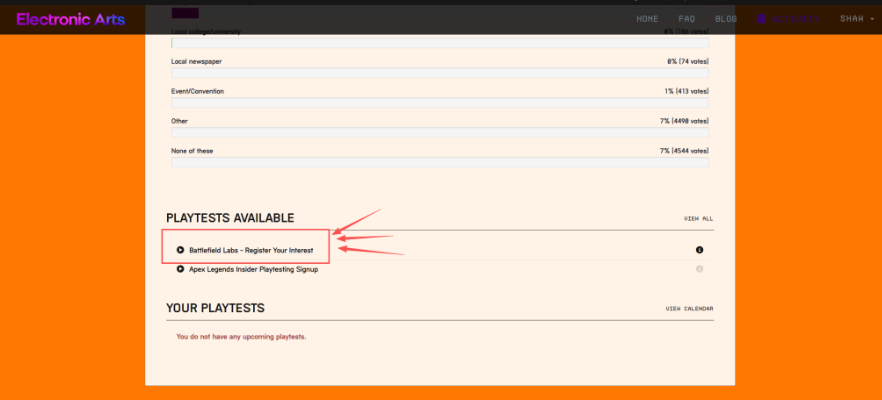The width and height of the screenshot is (882, 400).
Task: Click 'You do not have any upcoming playtests.' text
Action: click(x=241, y=337)
